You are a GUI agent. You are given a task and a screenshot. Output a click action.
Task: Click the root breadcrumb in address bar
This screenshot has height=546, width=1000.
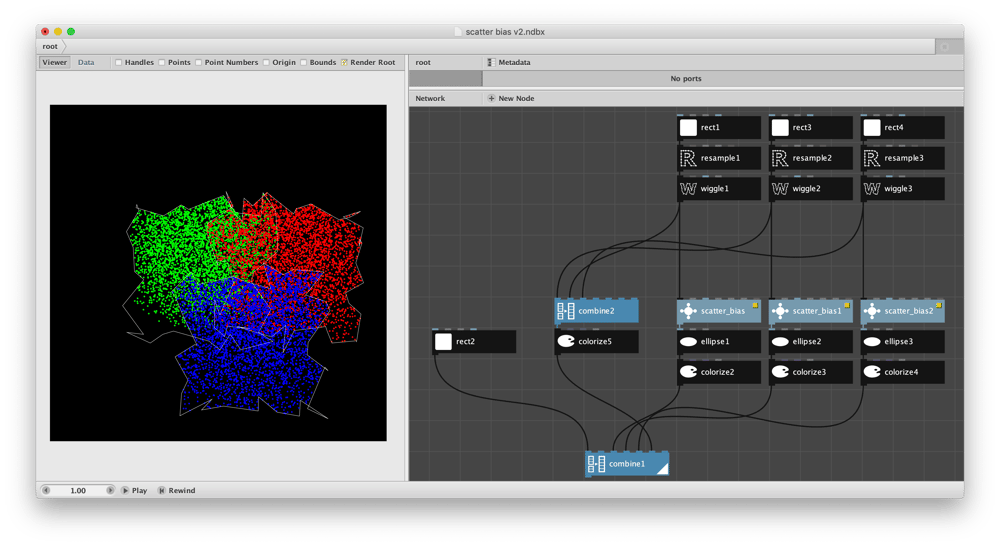(x=50, y=47)
